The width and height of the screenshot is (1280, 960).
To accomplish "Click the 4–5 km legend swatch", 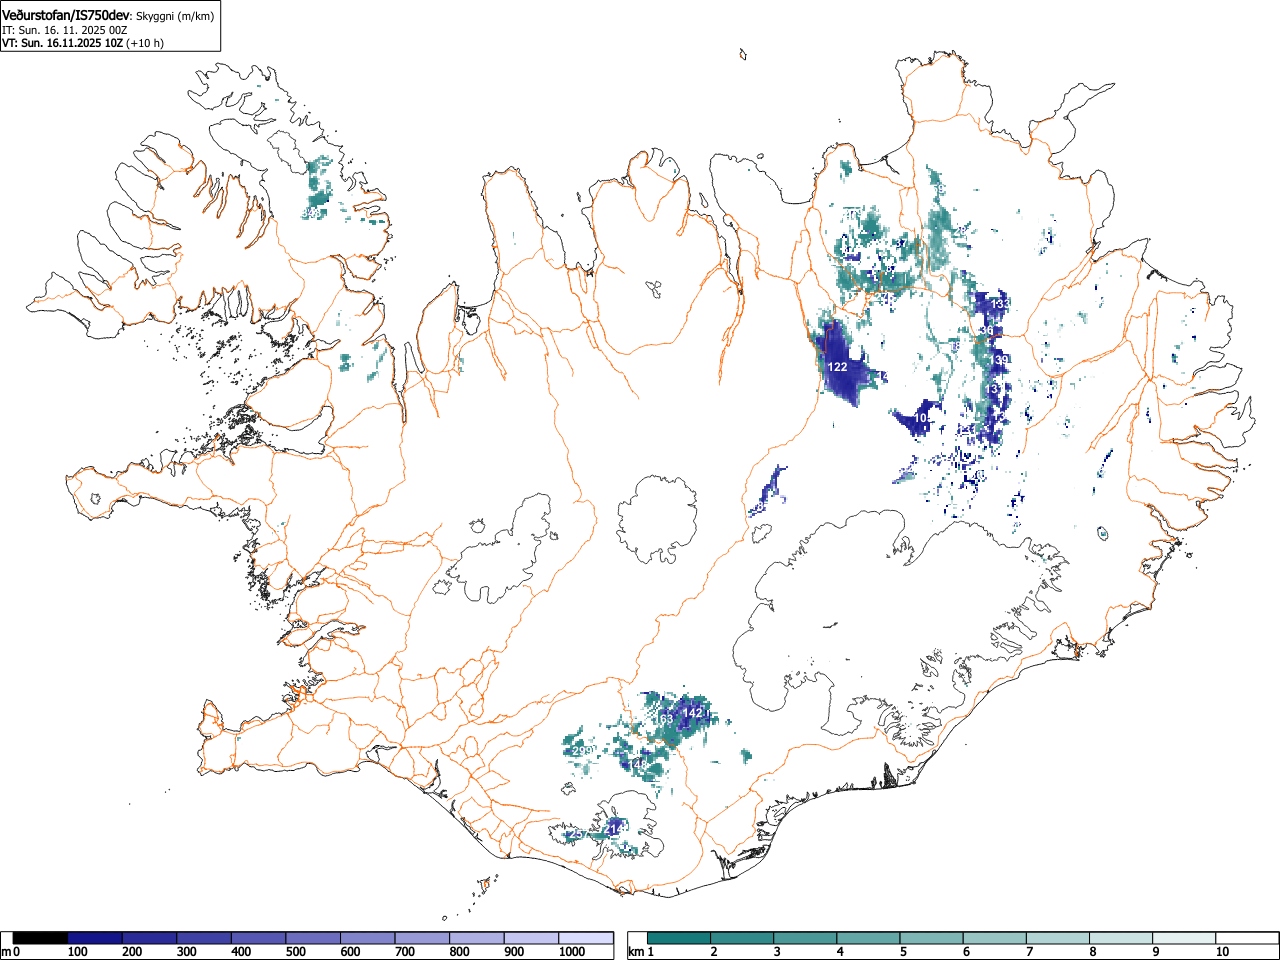I will pyautogui.click(x=868, y=938).
